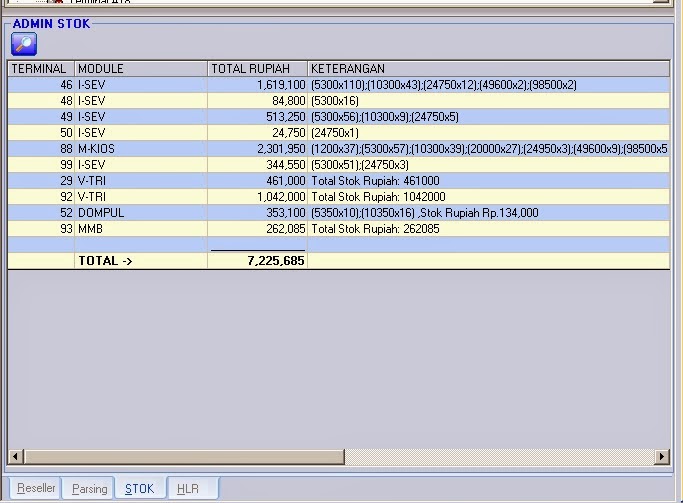This screenshot has height=503, width=683.
Task: Select the 1,619,100 total rupiah value
Action: [x=258, y=85]
